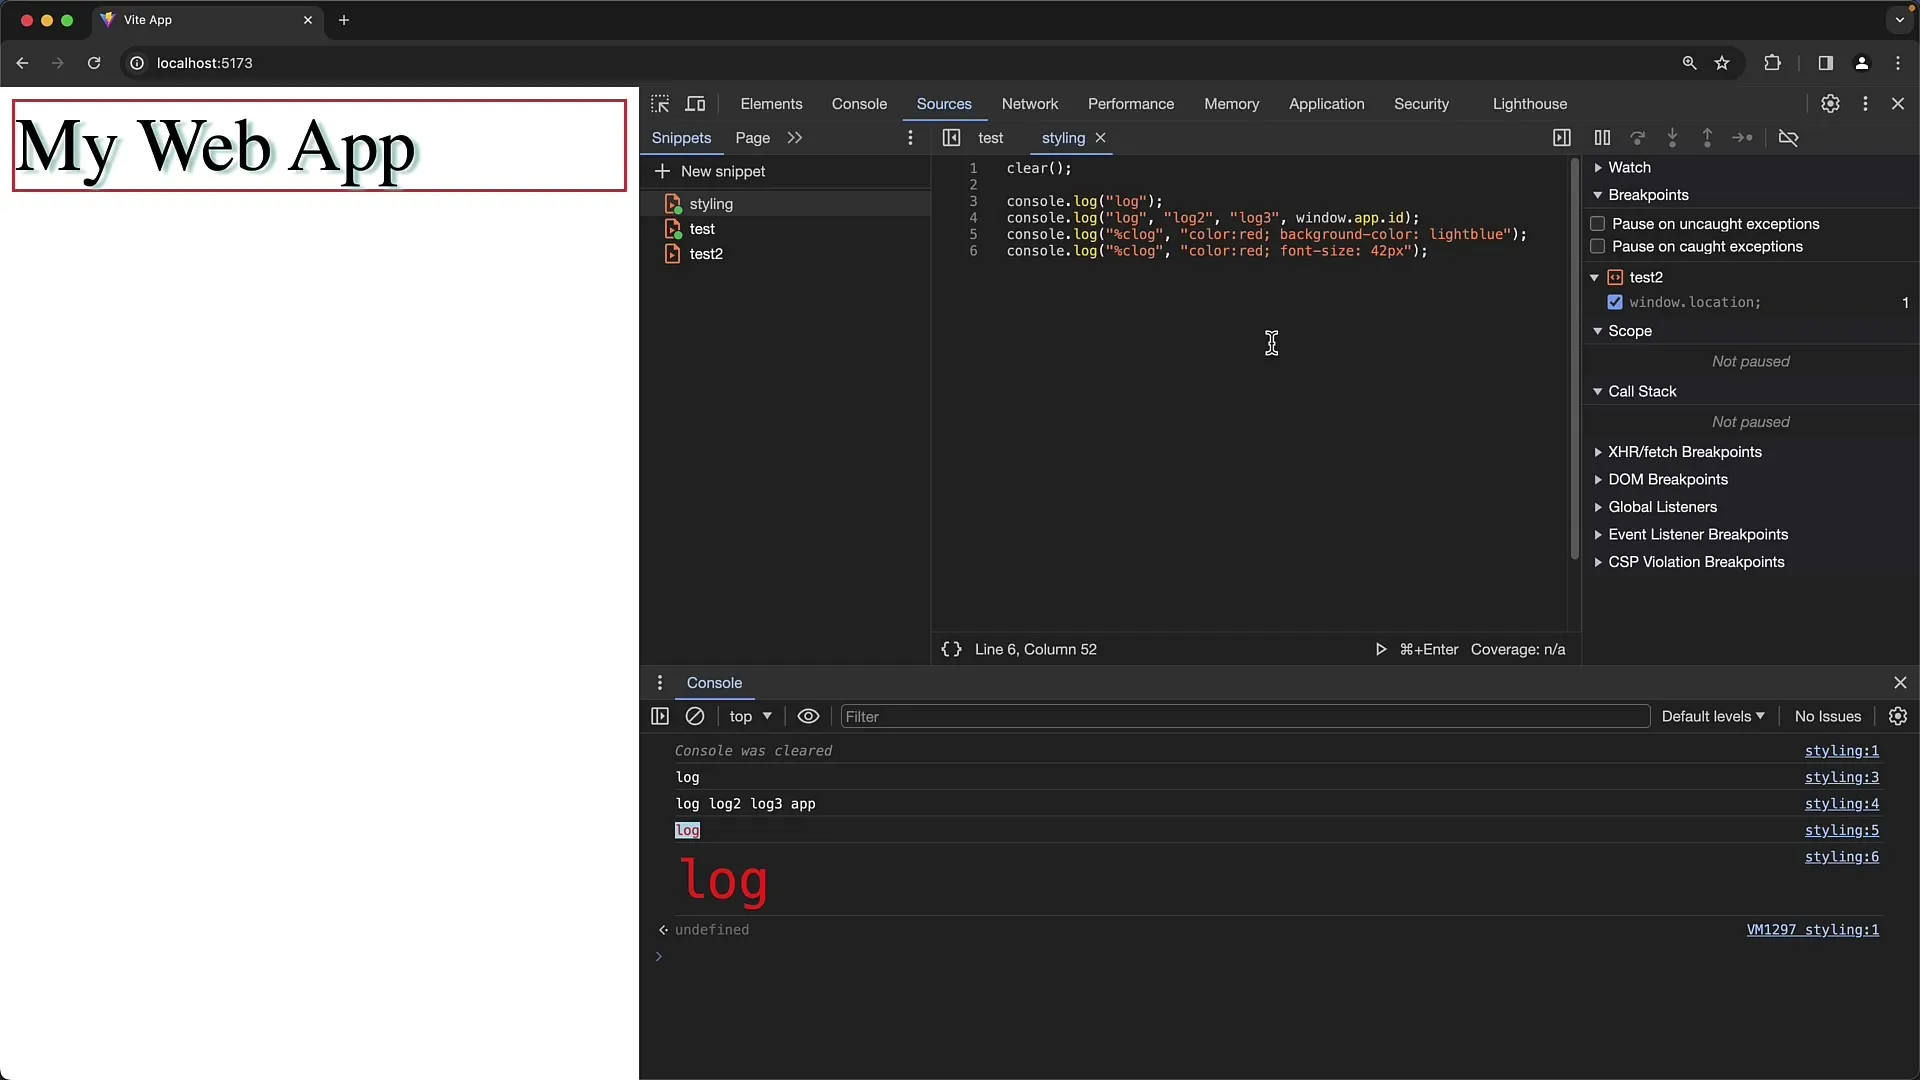Image resolution: width=1920 pixels, height=1080 pixels.
Task: Select the test snippet file
Action: tap(702, 228)
